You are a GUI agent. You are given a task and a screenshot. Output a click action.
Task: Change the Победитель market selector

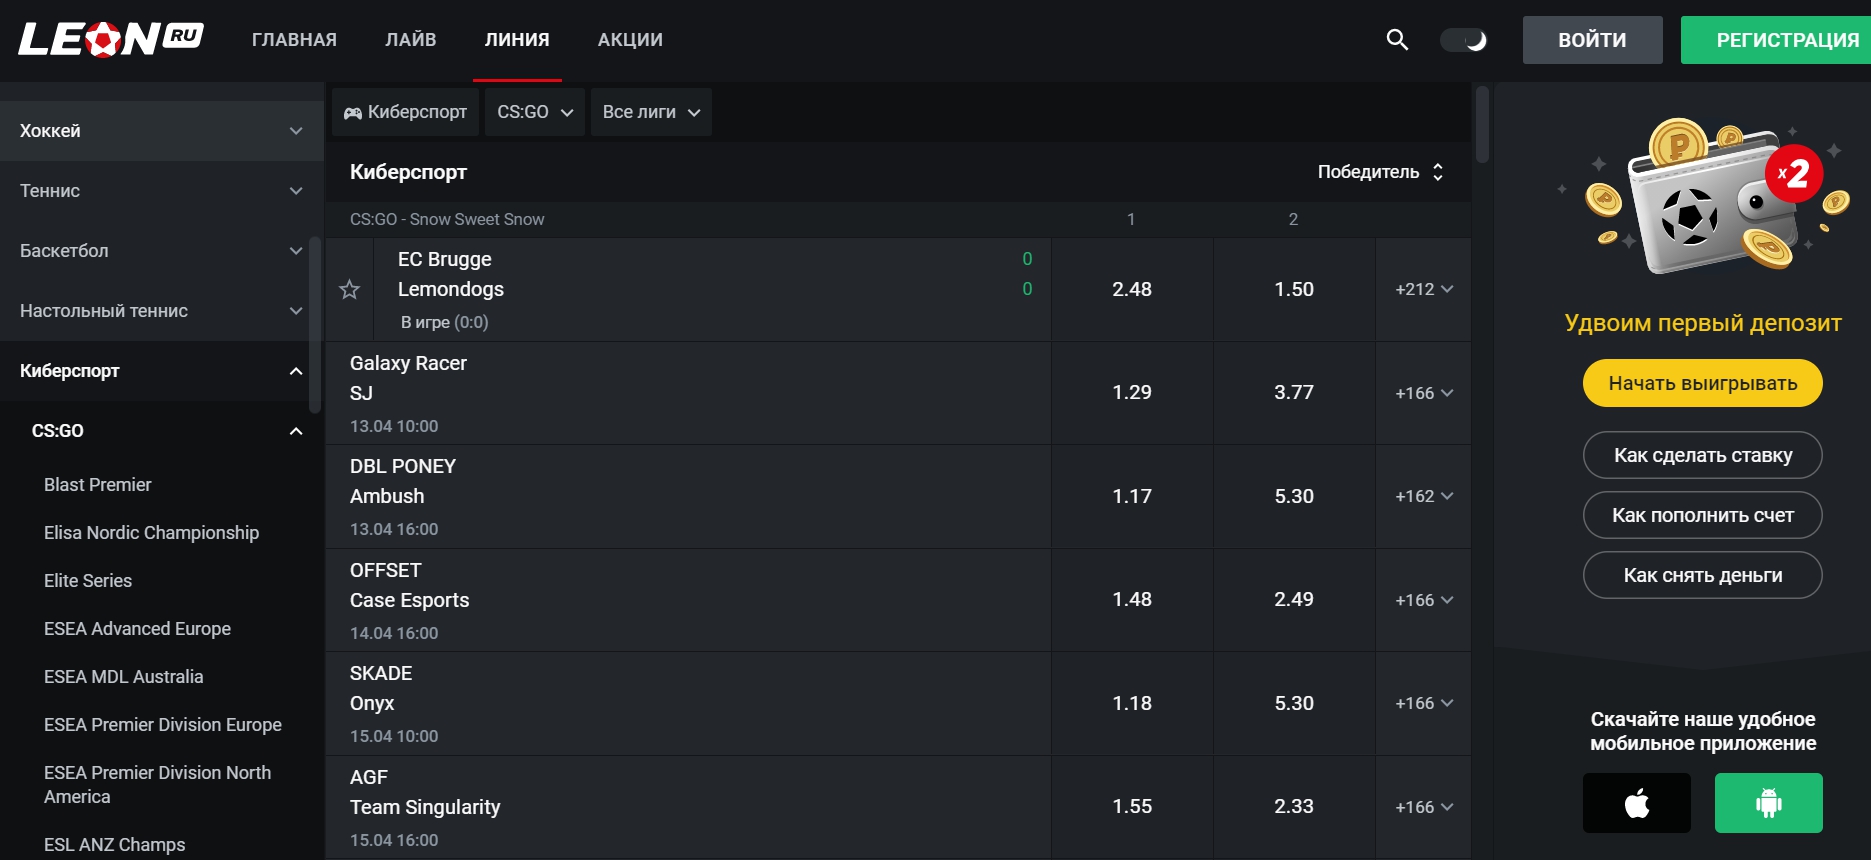pyautogui.click(x=1380, y=172)
